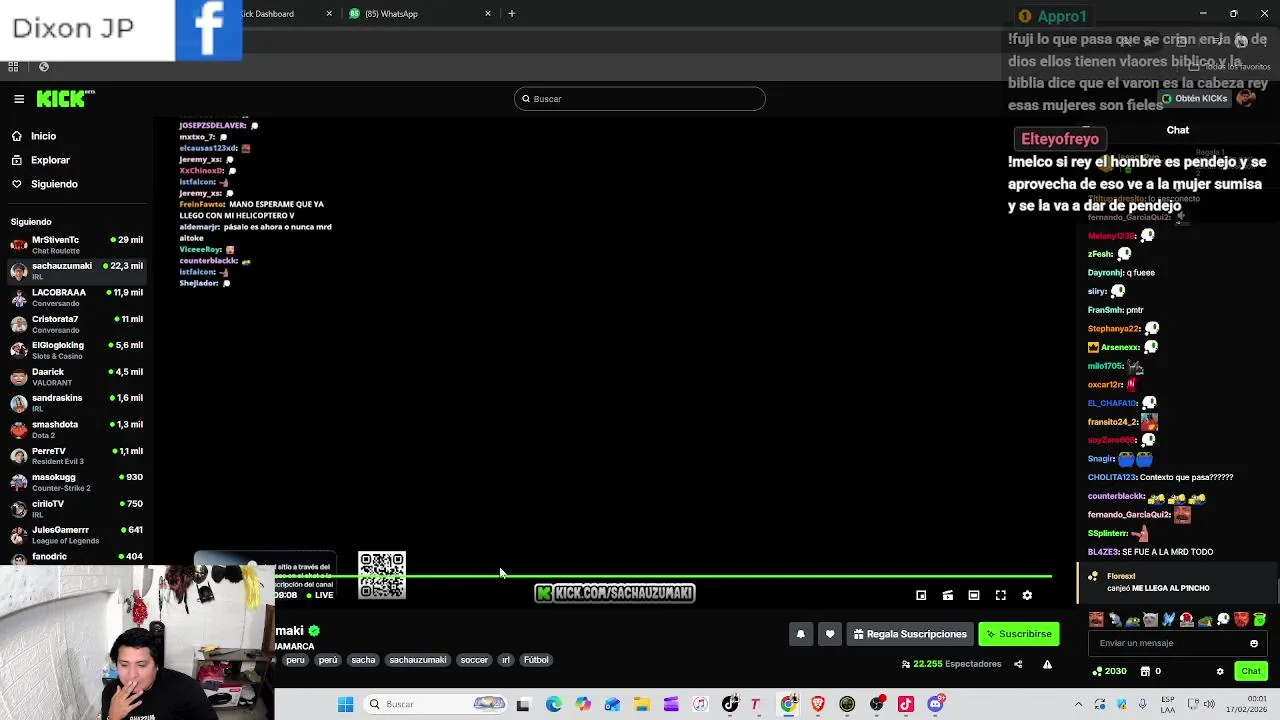The image size is (1280, 720).
Task: Select the green bucket chat emote
Action: [1259, 620]
